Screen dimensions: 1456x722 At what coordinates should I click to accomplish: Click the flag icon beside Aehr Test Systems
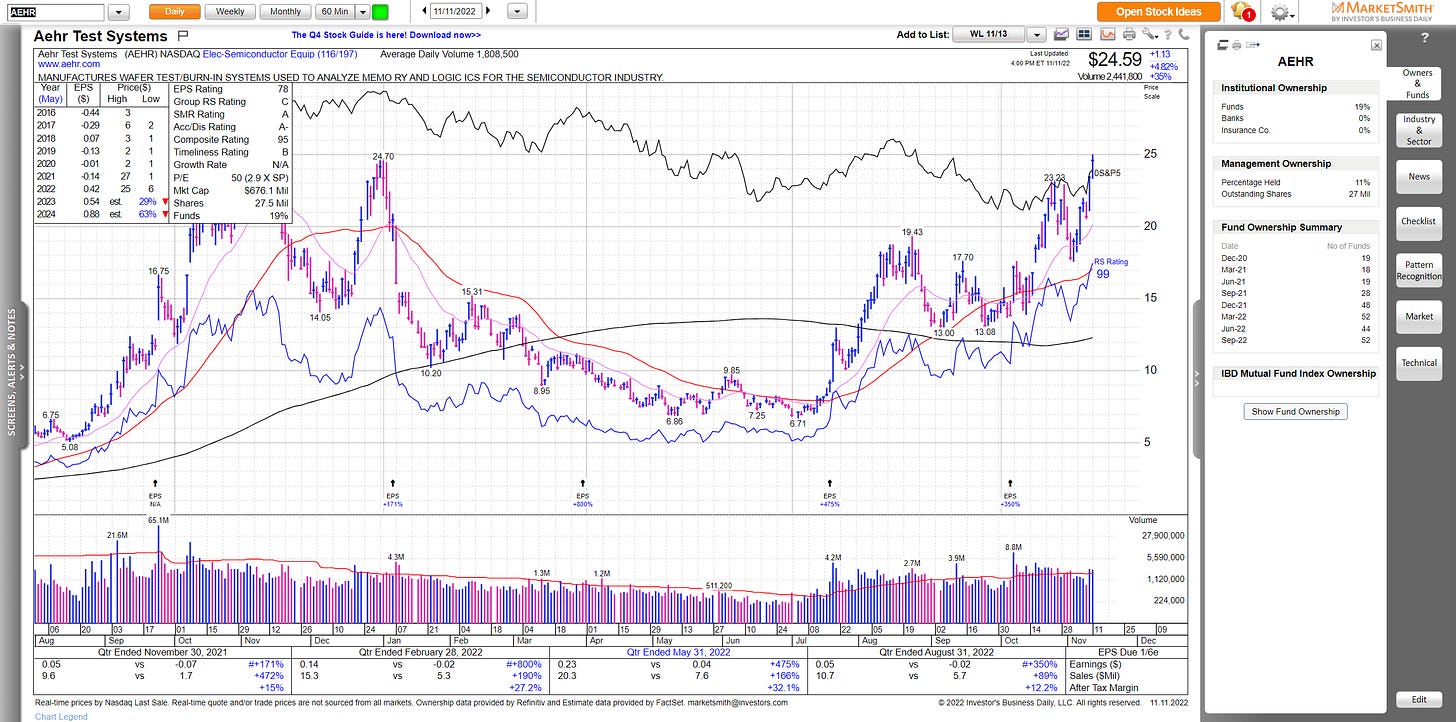coord(182,35)
